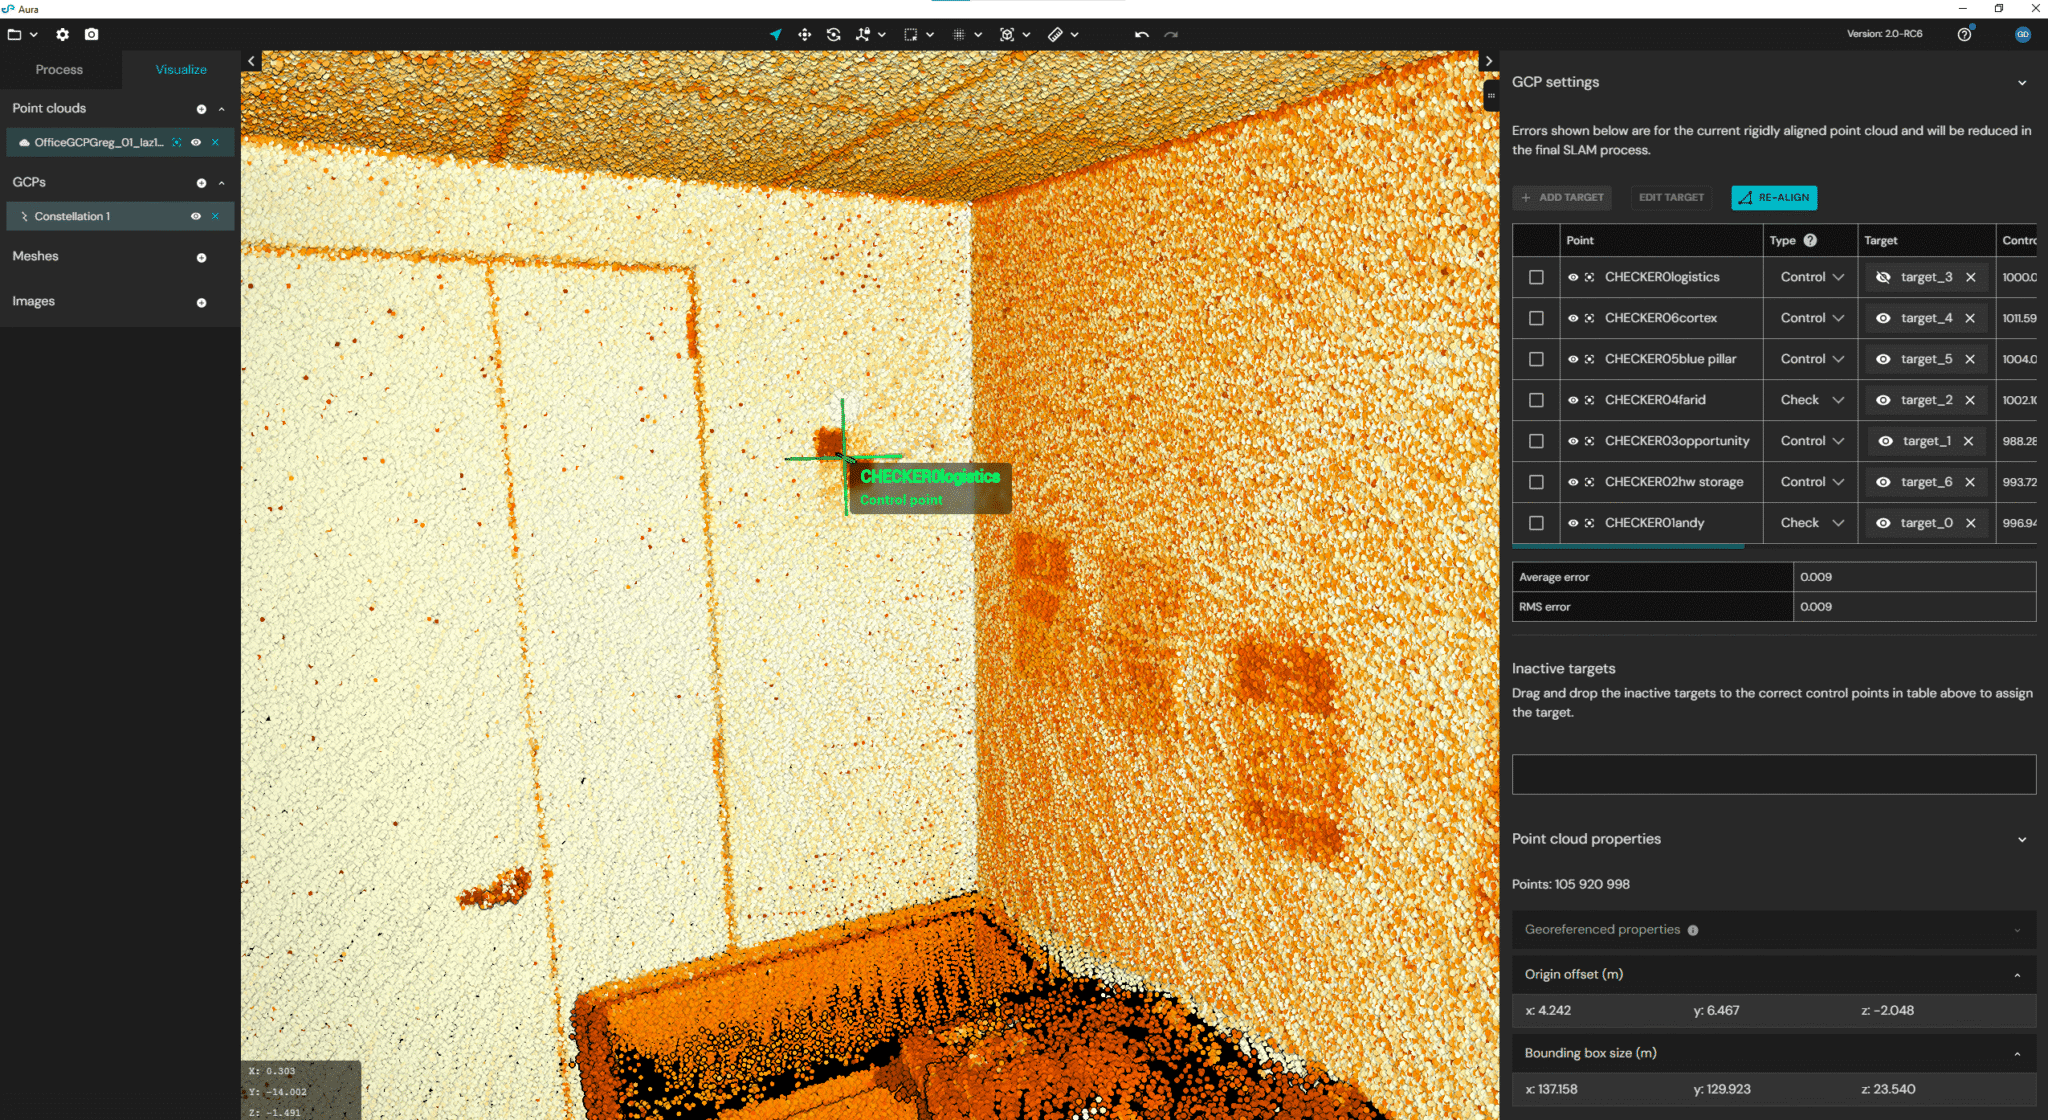
Task: Click the RE-ALIGN button
Action: point(1774,197)
